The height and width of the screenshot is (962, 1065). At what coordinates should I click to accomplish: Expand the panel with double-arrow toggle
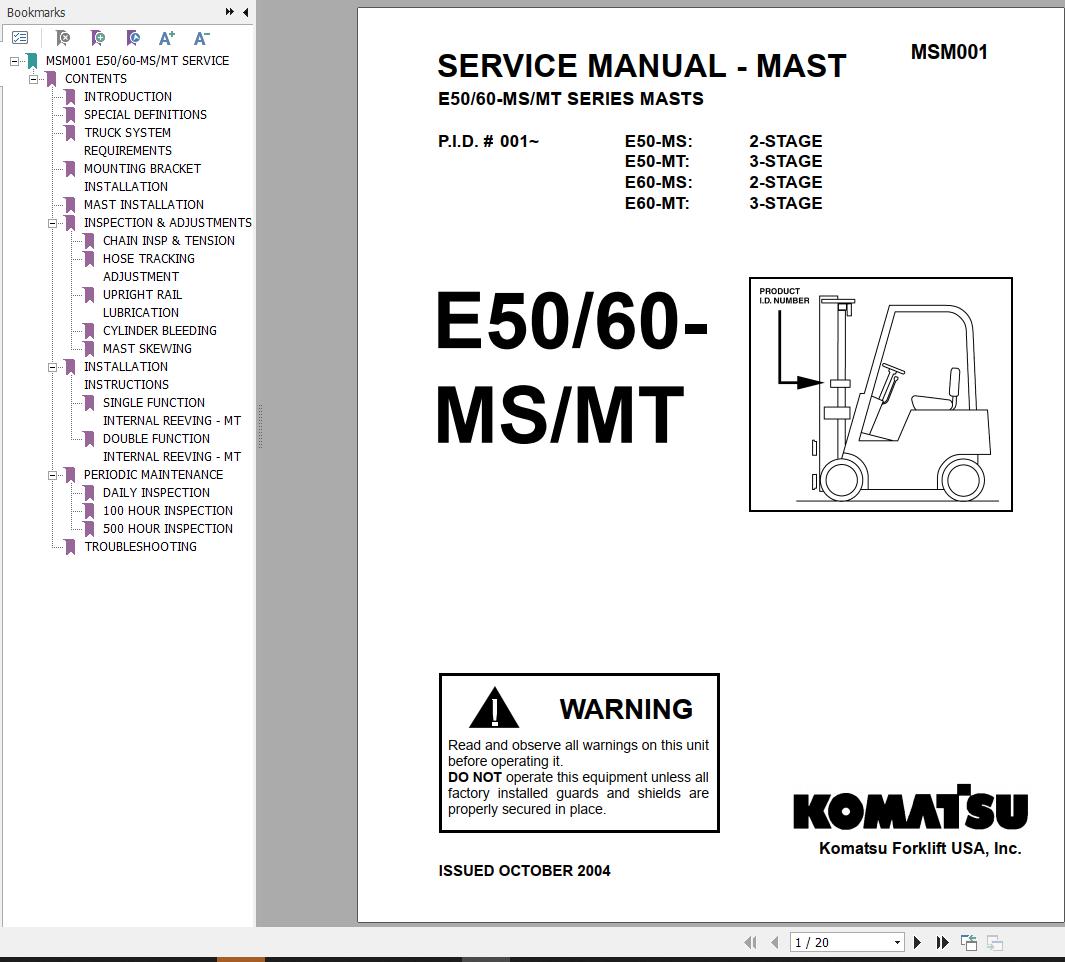(x=230, y=12)
